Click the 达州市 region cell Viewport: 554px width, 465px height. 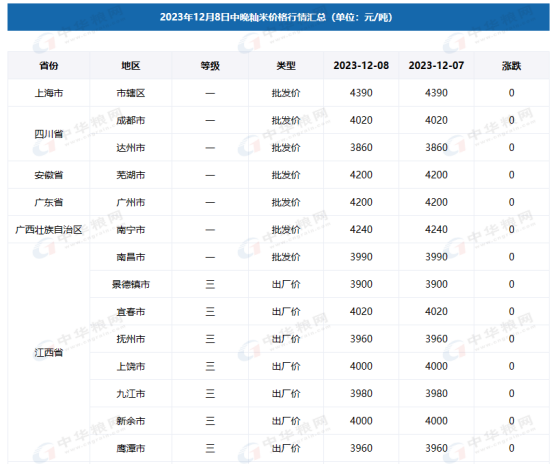[x=131, y=147]
